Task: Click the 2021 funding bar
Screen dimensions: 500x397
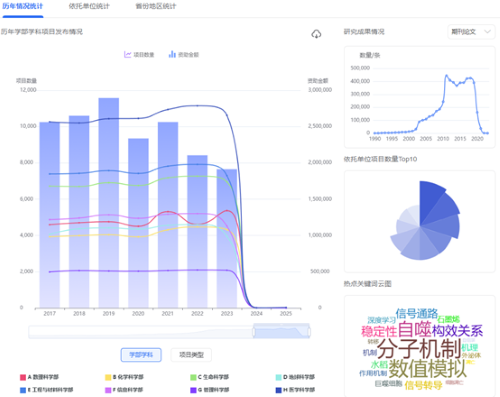Action: pyautogui.click(x=168, y=215)
